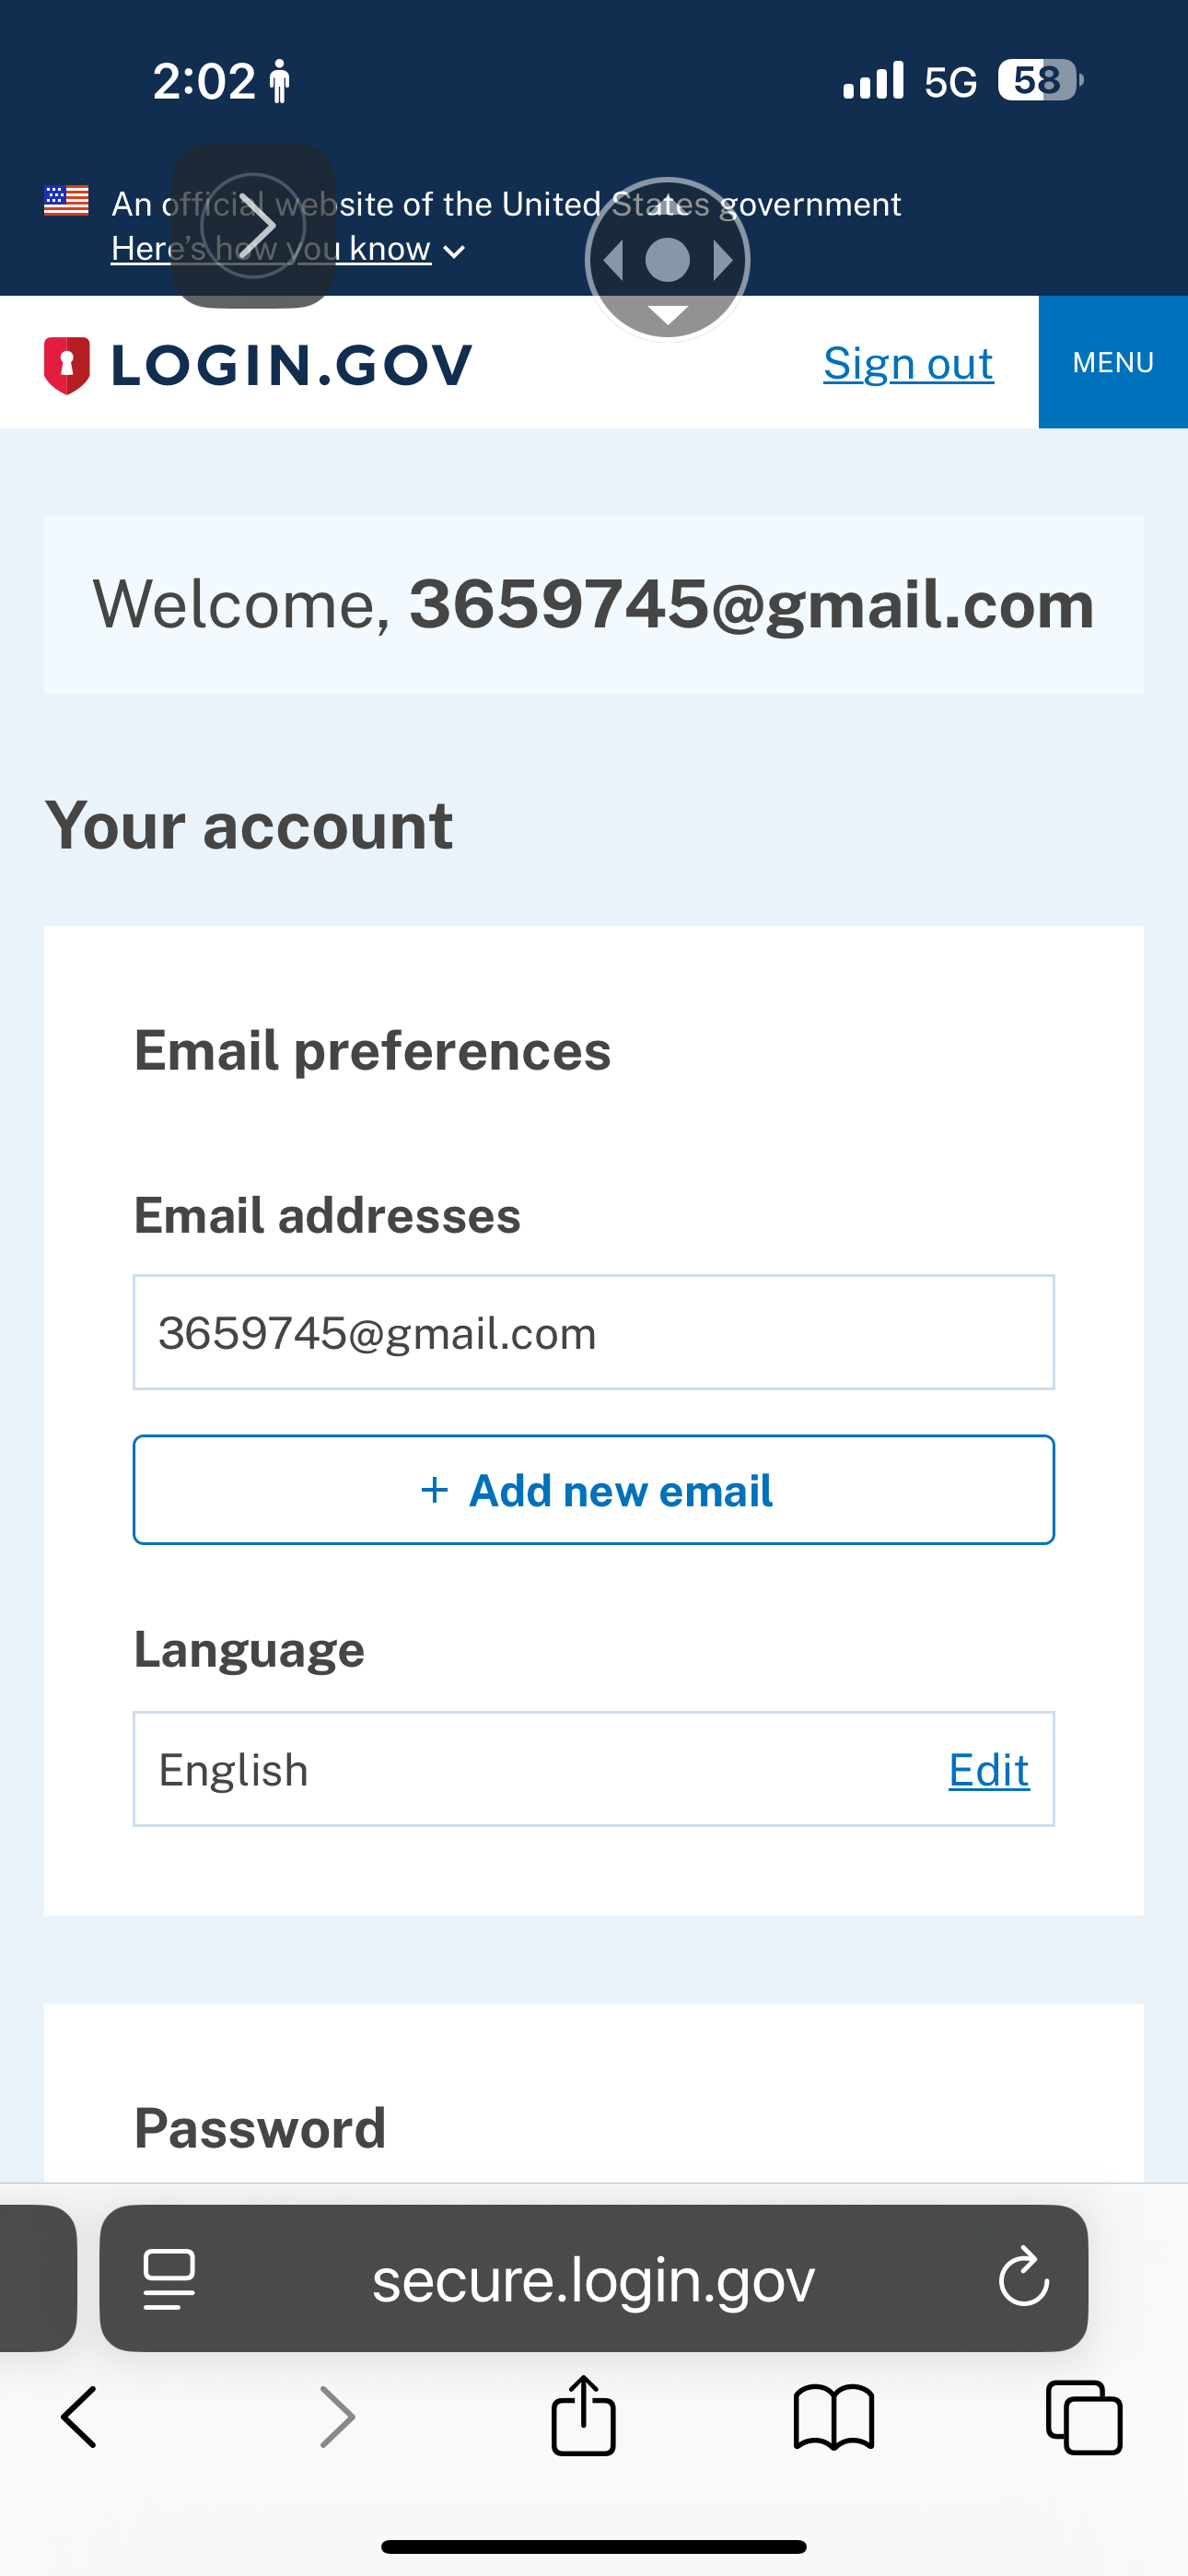Tap the US flag icon

pos(66,201)
